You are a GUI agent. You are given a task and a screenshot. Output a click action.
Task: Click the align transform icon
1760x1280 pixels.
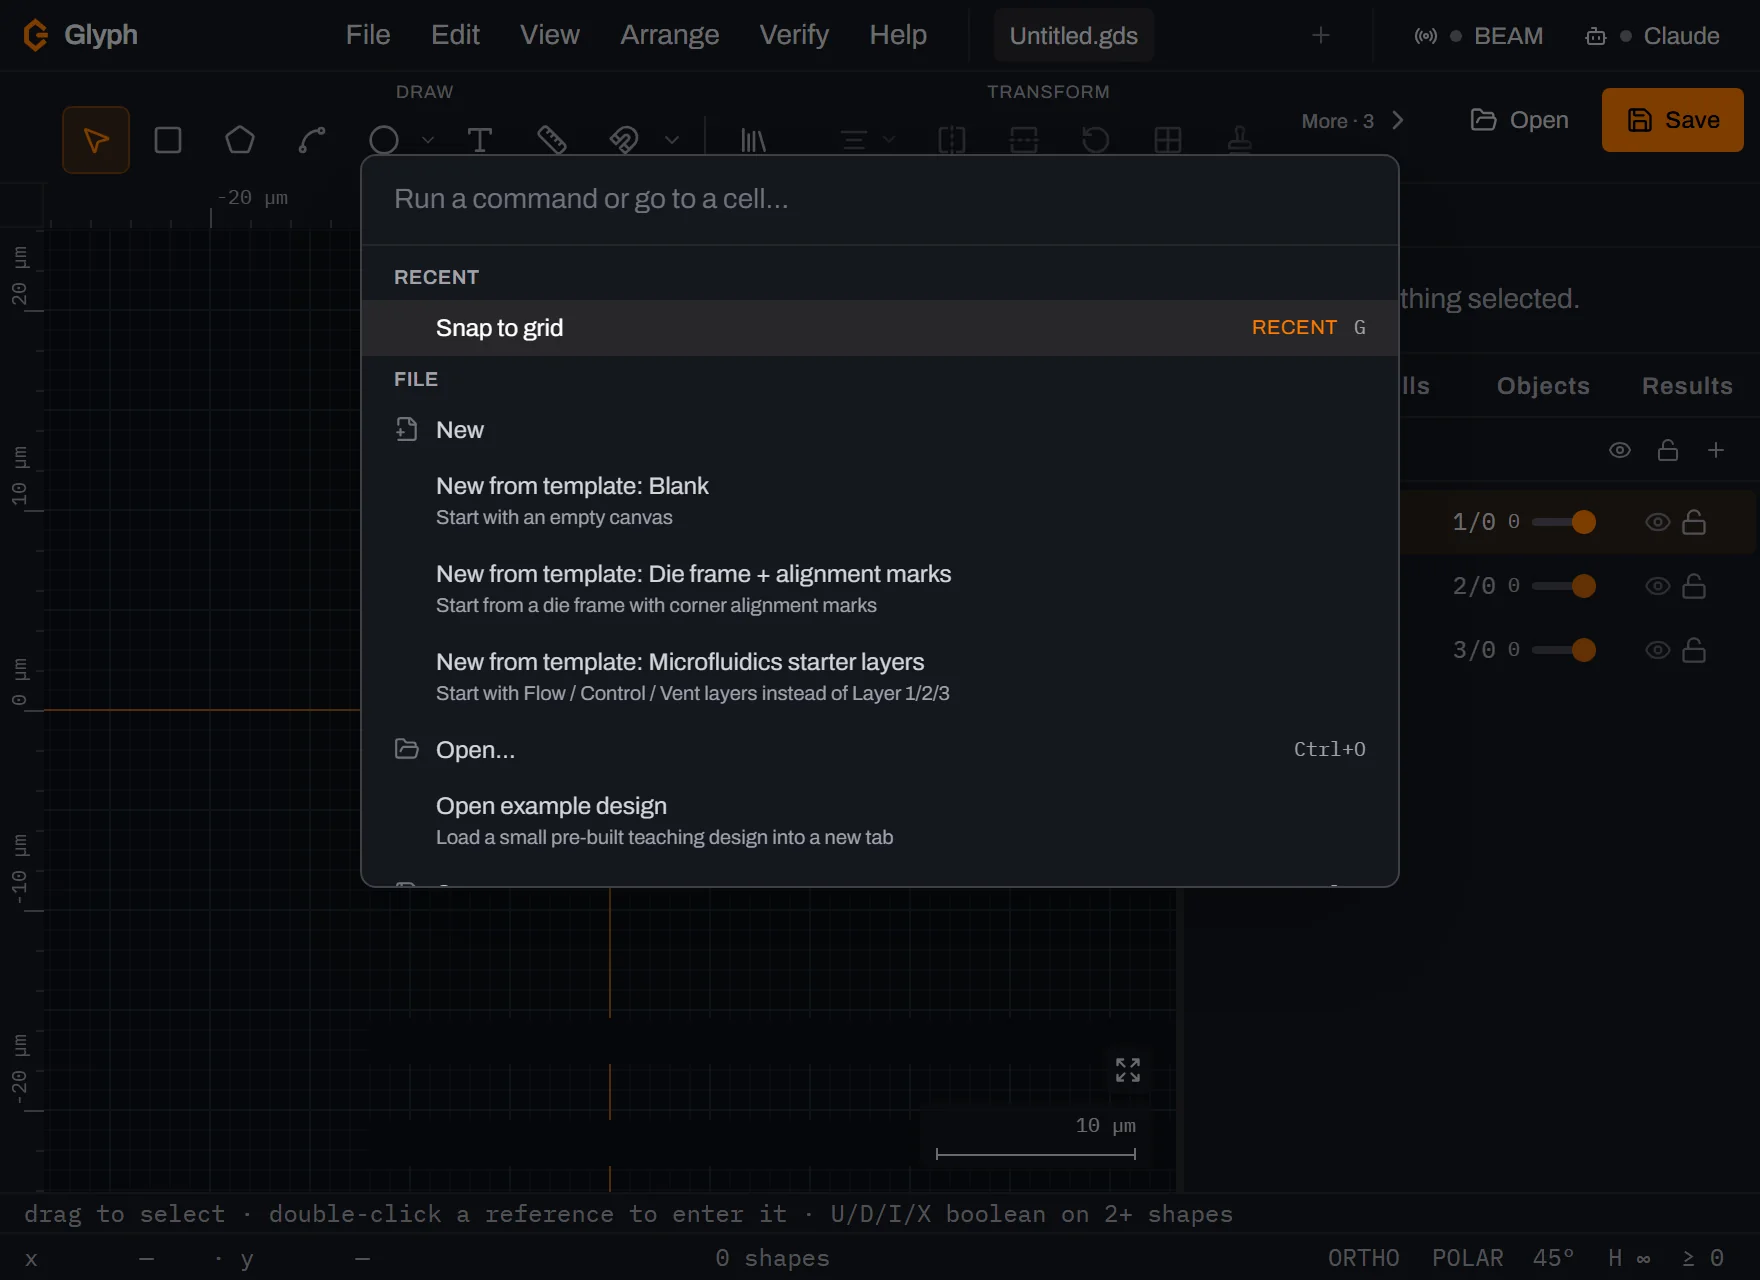point(853,140)
